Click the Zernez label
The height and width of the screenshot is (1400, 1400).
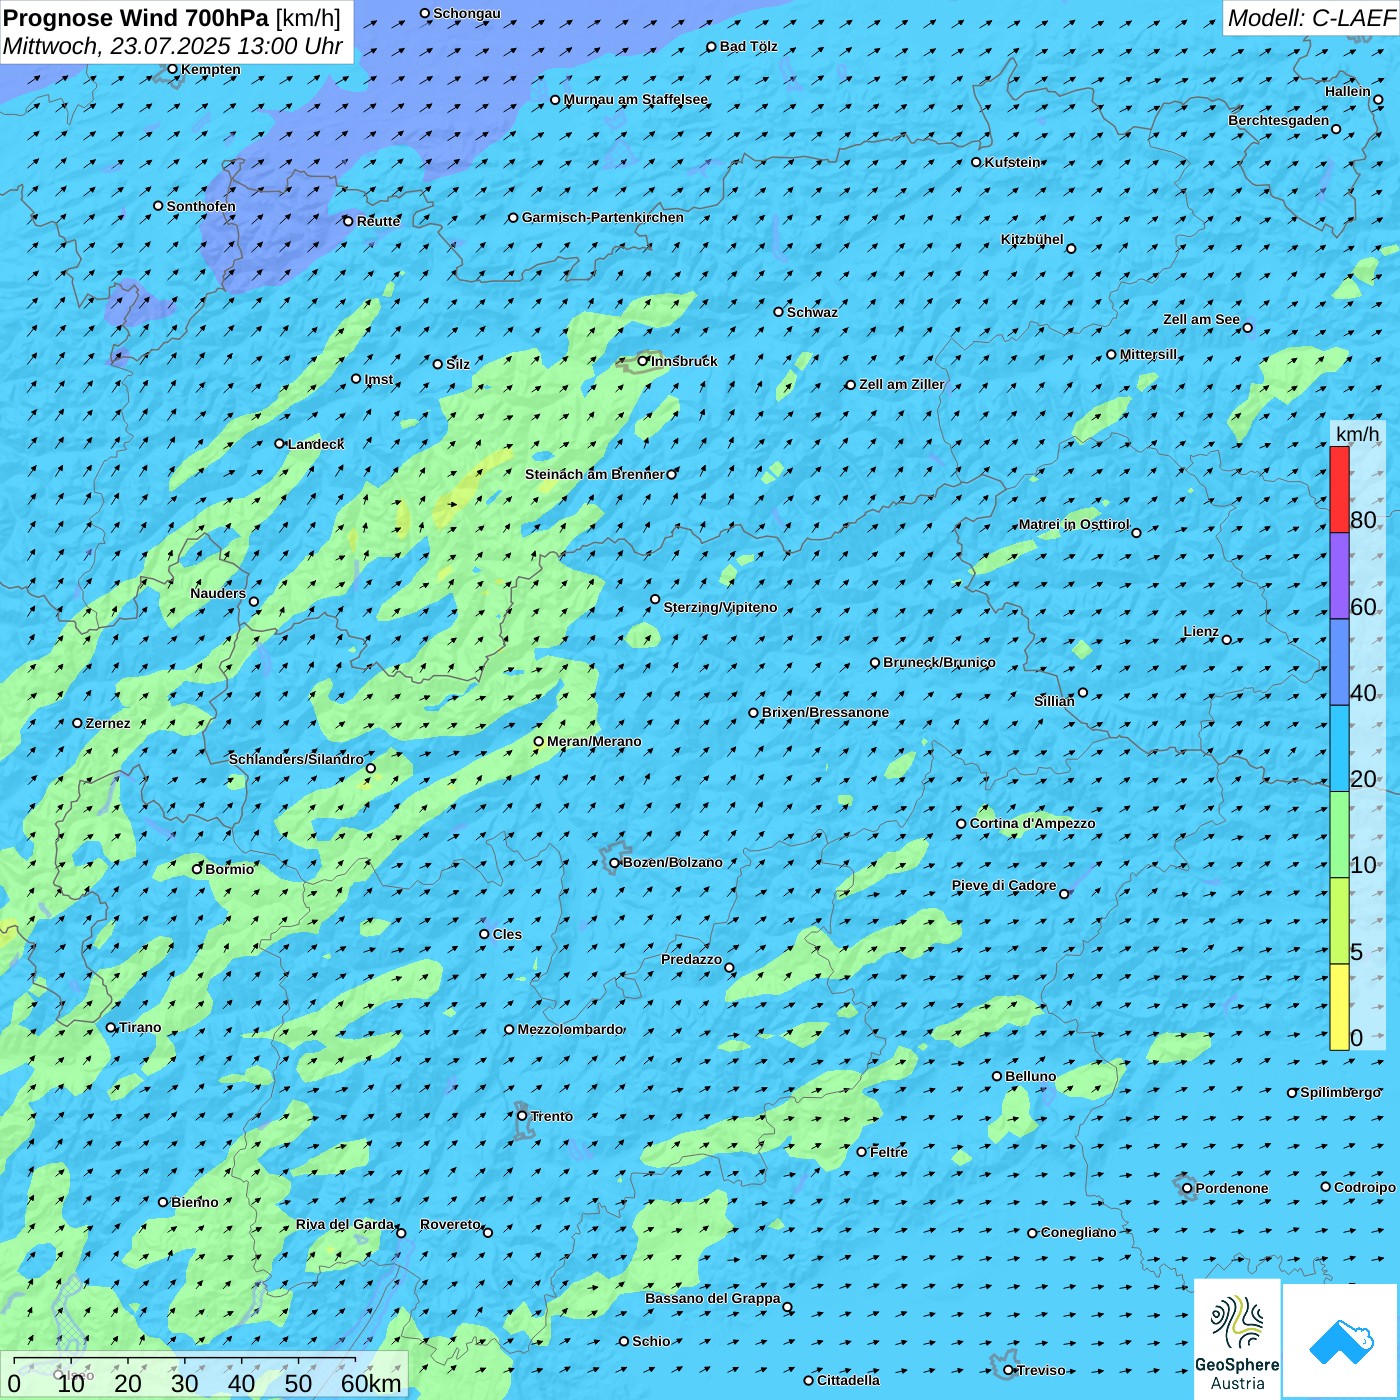pos(108,723)
